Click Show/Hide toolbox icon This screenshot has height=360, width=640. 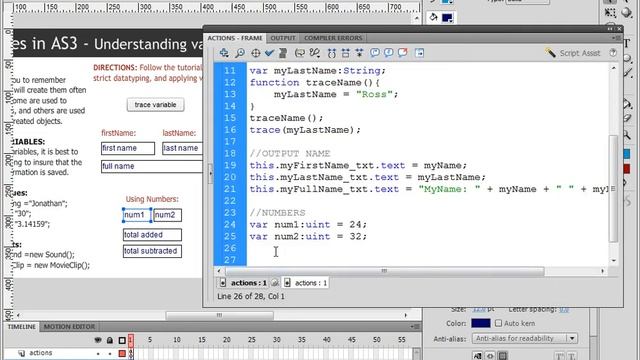coord(419,53)
